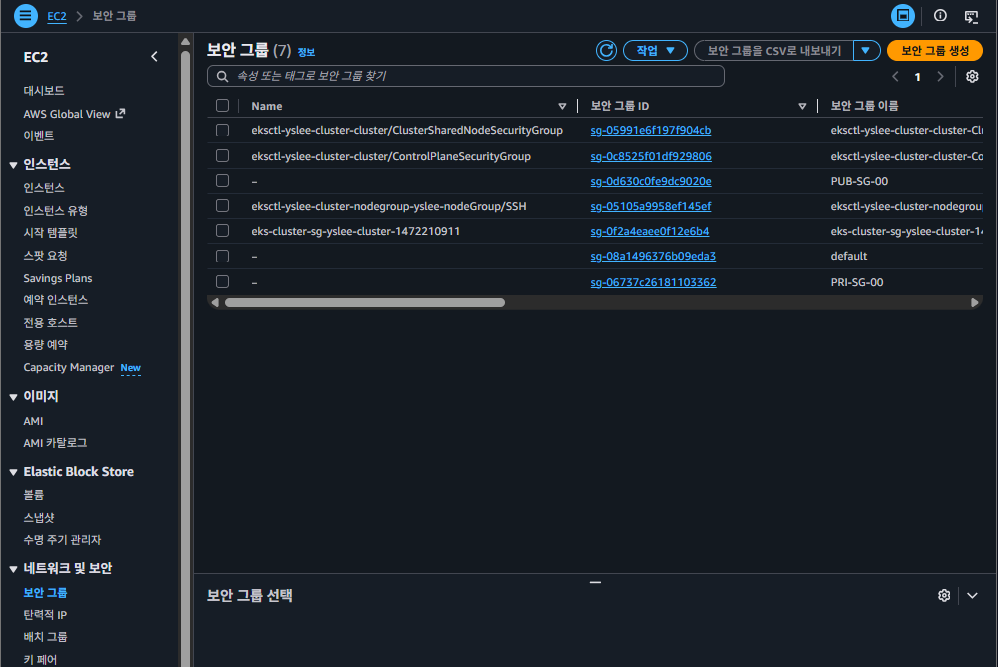Open detail panel settings gear icon
Viewport: 998px width, 667px height.
(x=944, y=595)
